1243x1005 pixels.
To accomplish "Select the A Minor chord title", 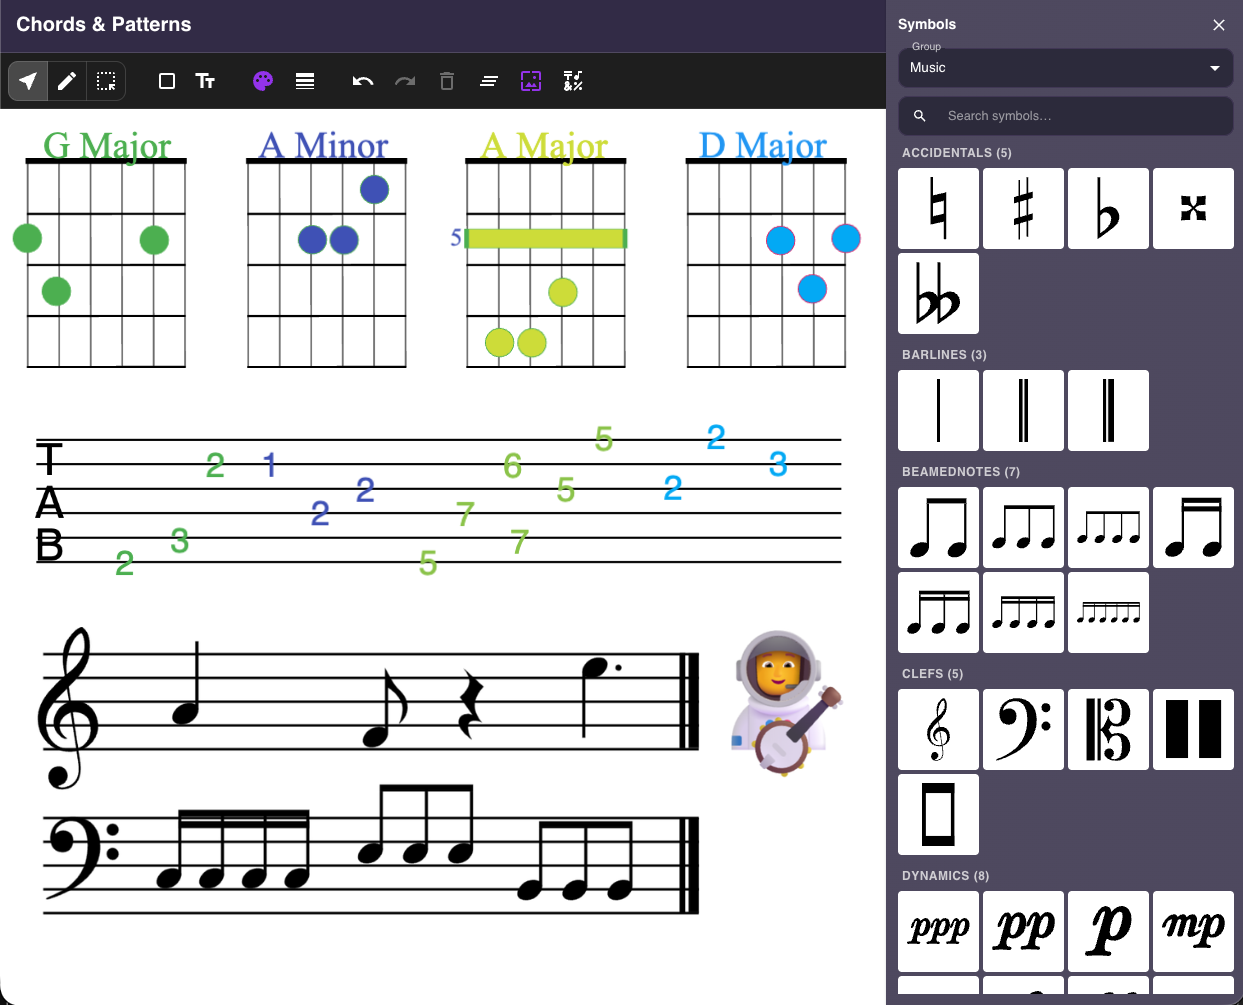I will [323, 146].
